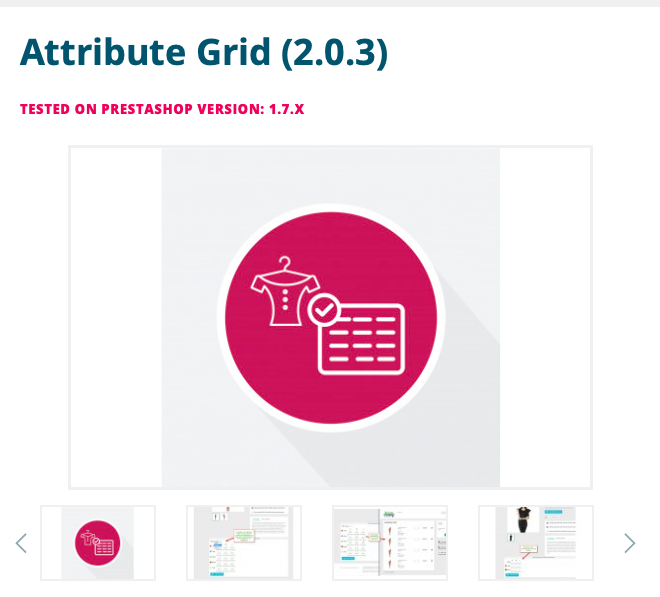Image resolution: width=660 pixels, height=597 pixels.
Task: Select the second screenshot thumbnail
Action: click(x=244, y=543)
